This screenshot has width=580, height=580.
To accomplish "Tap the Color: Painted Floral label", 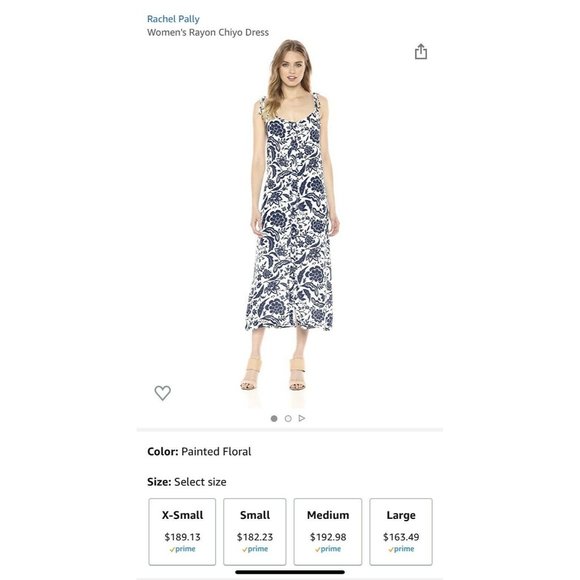I will pos(199,452).
